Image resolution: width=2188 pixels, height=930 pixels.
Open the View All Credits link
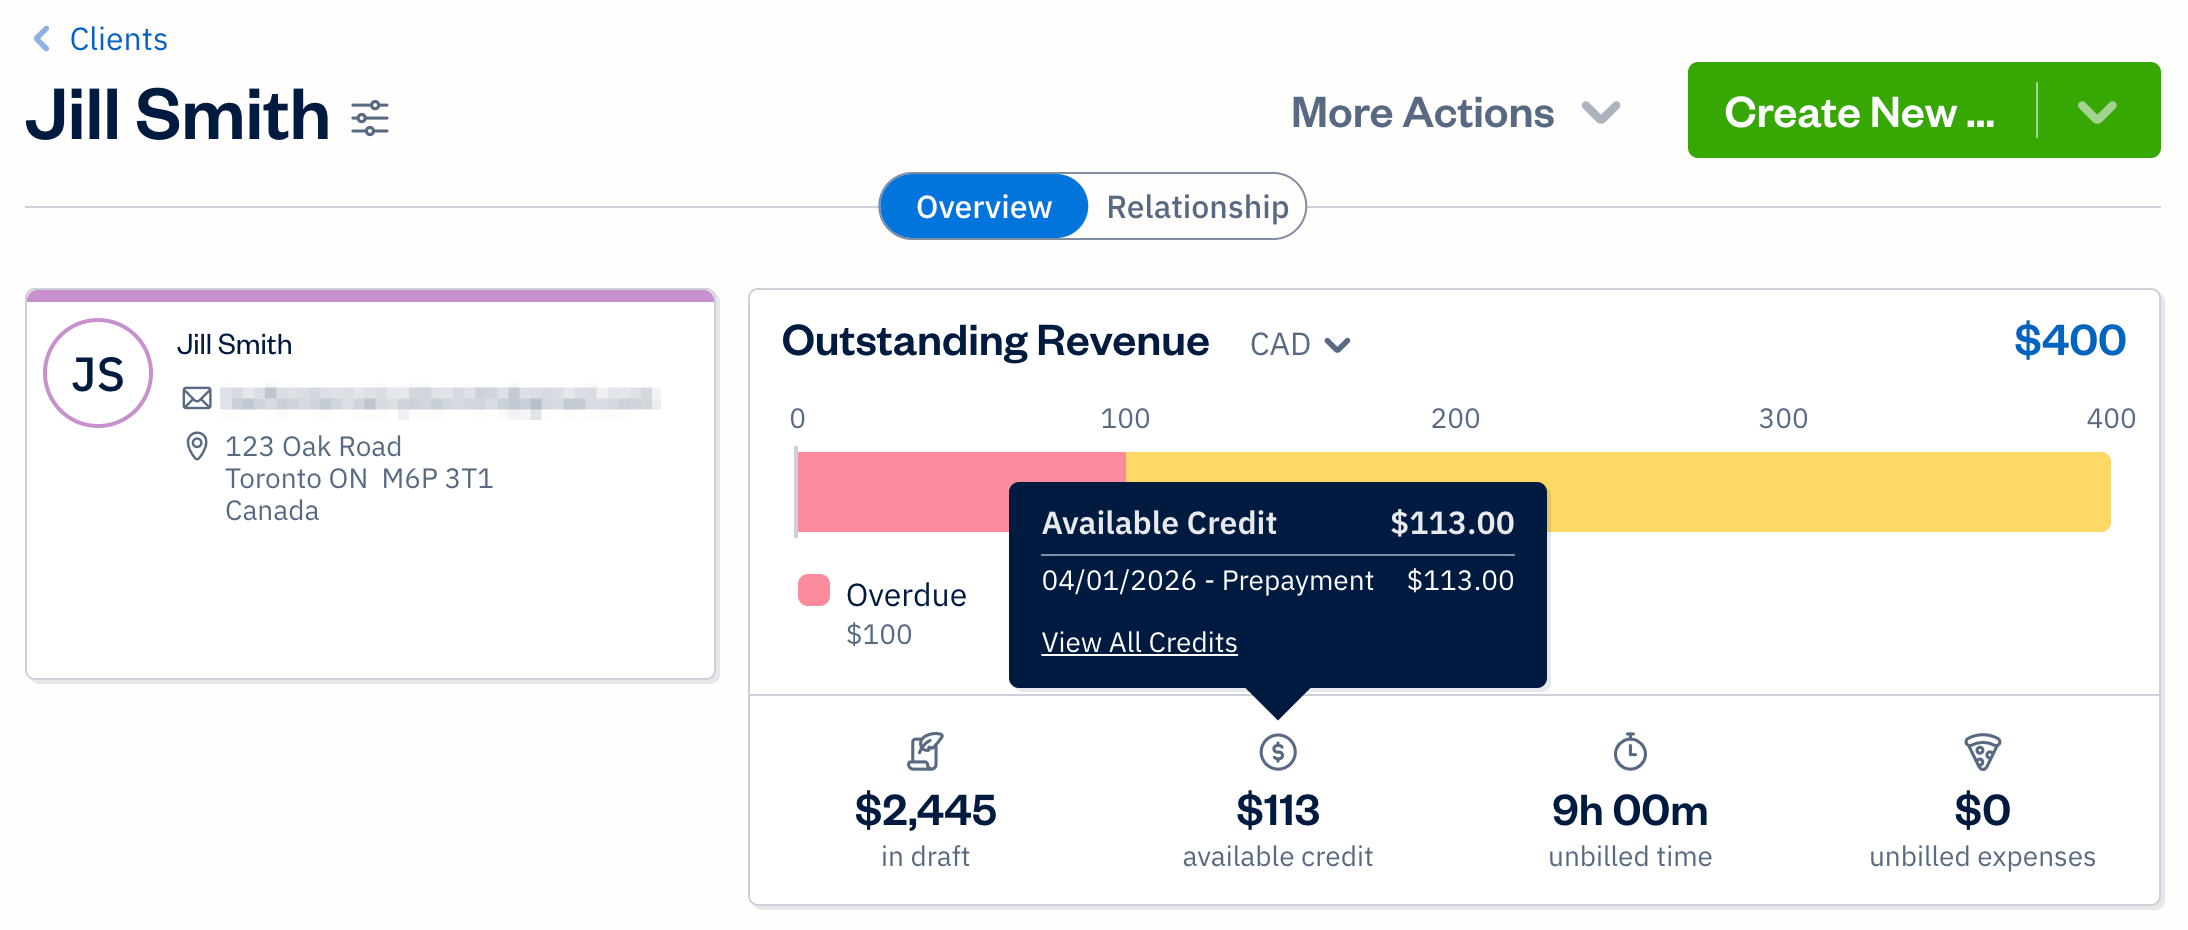click(x=1138, y=642)
